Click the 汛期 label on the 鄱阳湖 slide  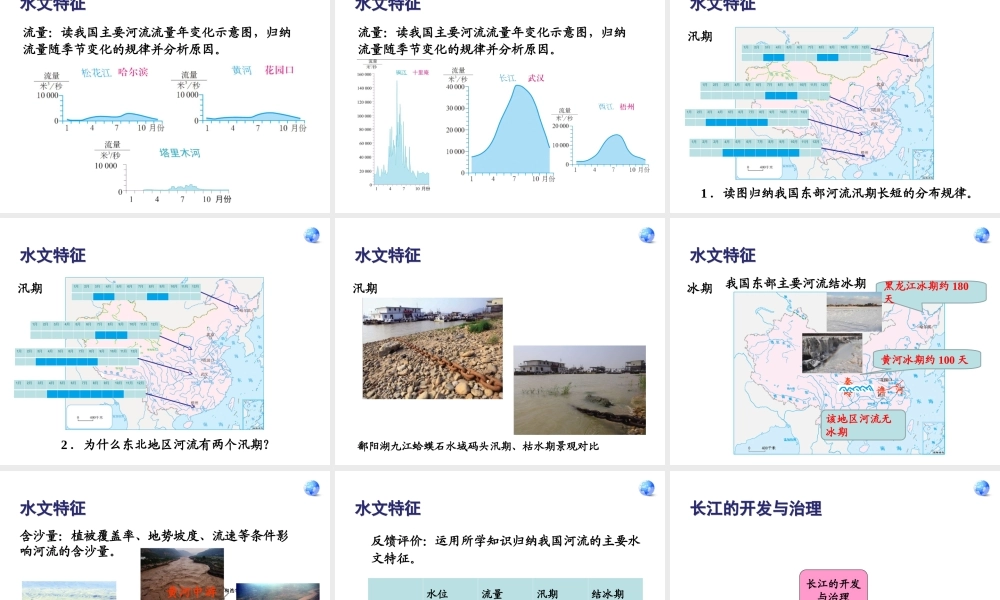tap(365, 288)
